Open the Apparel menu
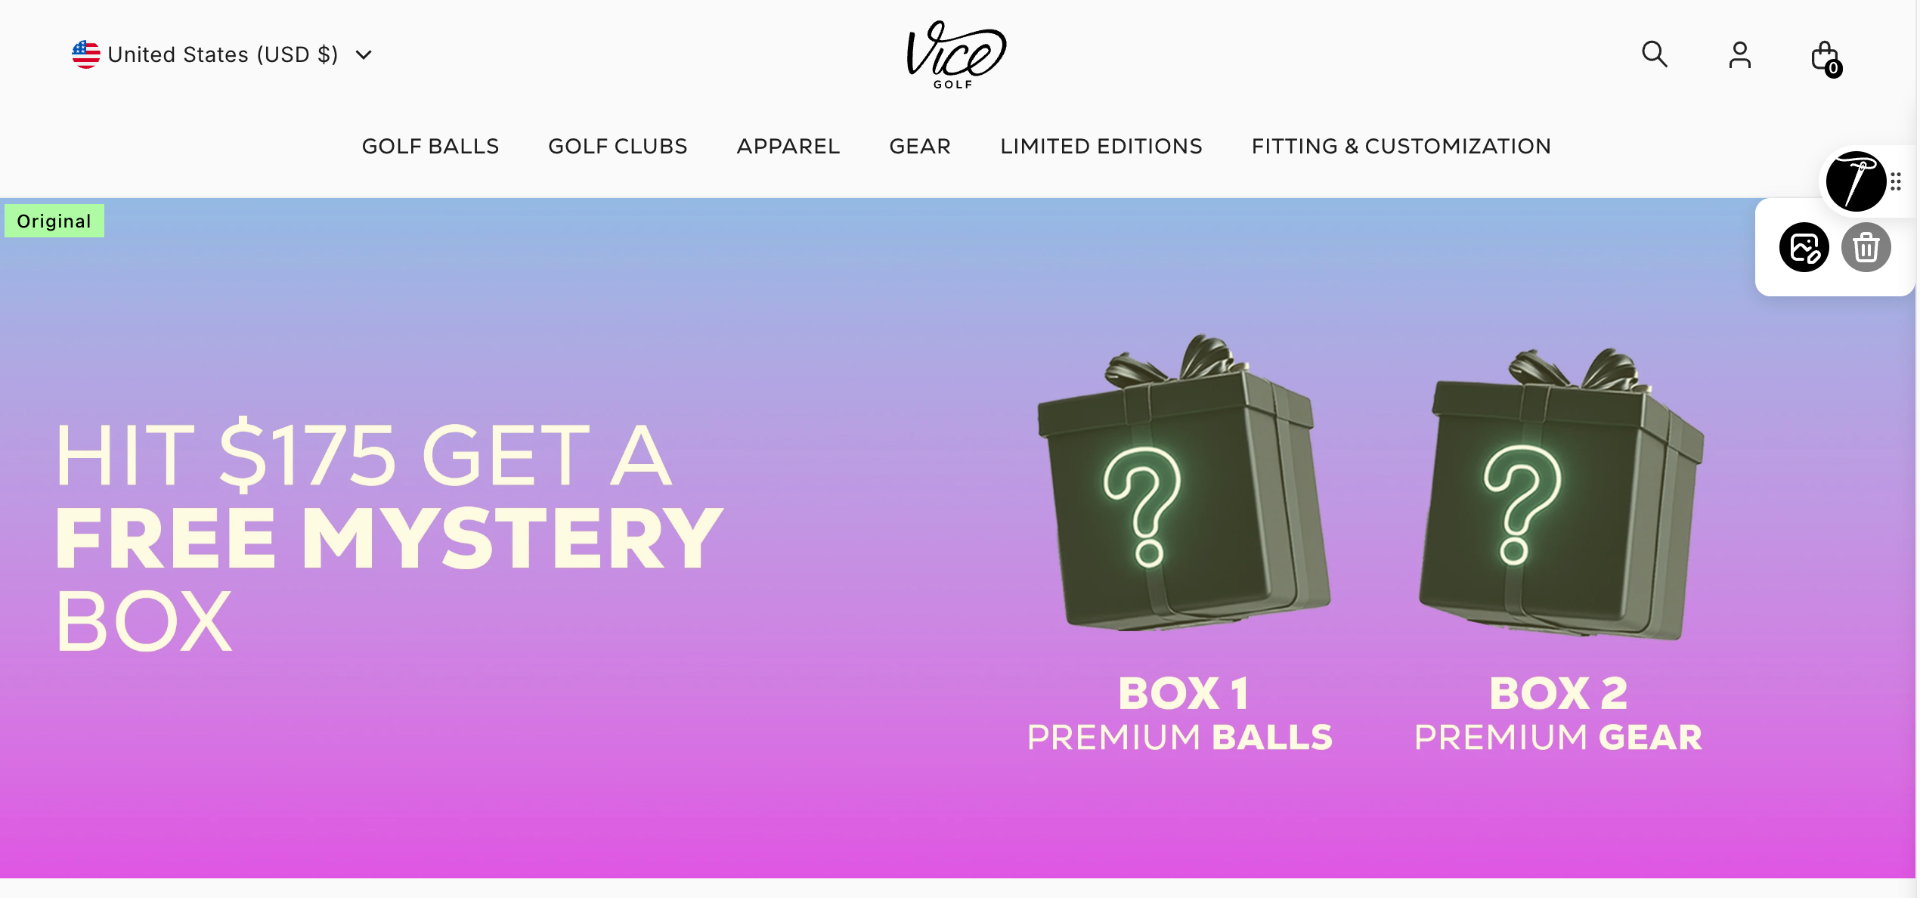Screen dimensions: 1920x898 788,146
